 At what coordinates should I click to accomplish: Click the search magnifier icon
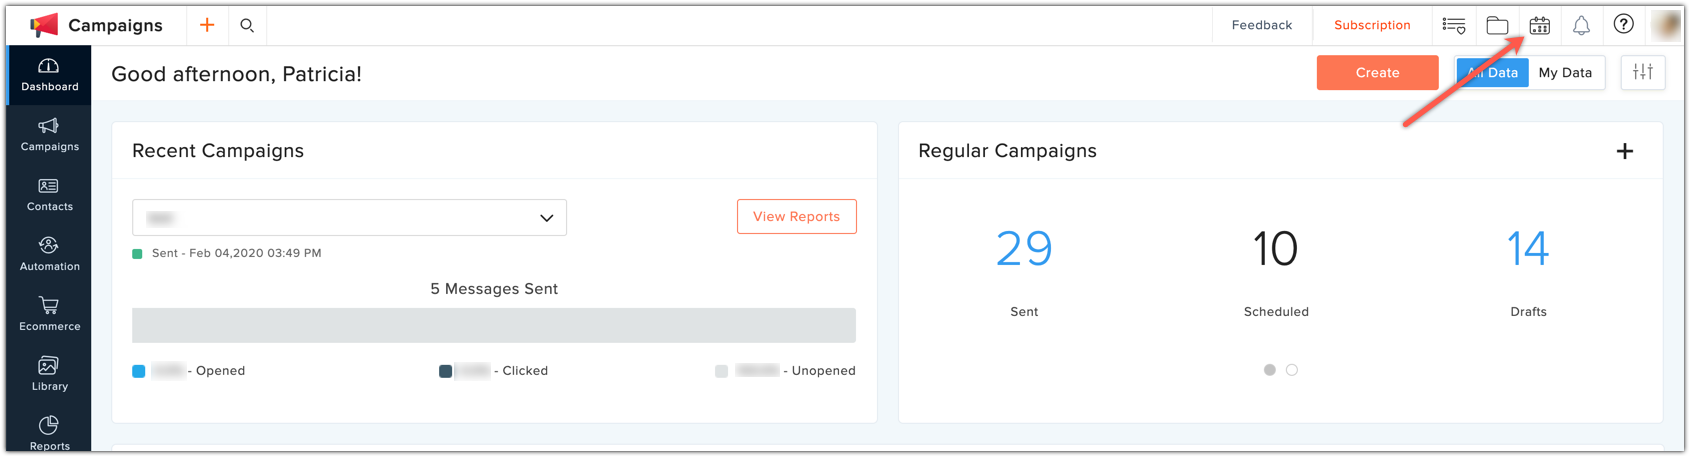pyautogui.click(x=247, y=25)
